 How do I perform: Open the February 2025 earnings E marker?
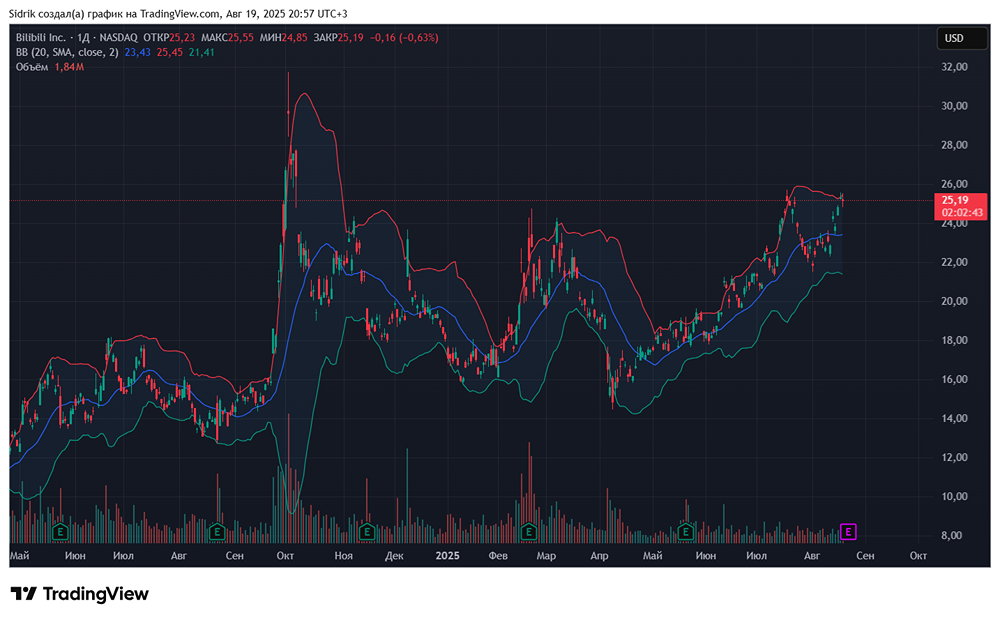[528, 531]
